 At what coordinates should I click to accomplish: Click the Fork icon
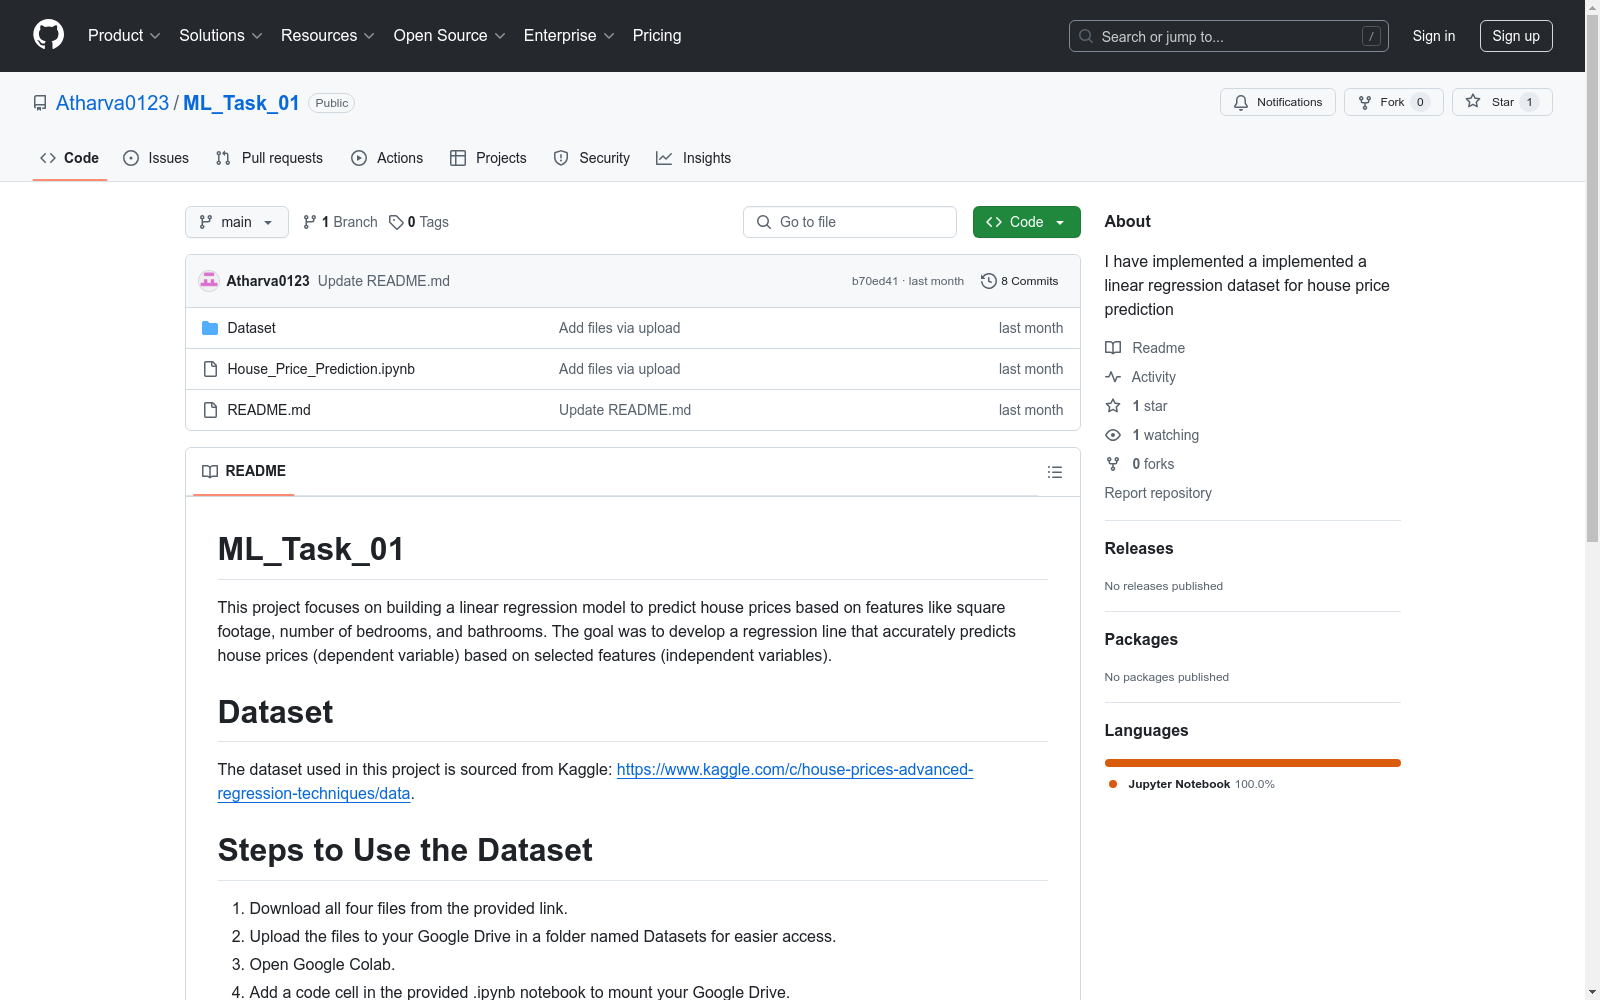1365,102
